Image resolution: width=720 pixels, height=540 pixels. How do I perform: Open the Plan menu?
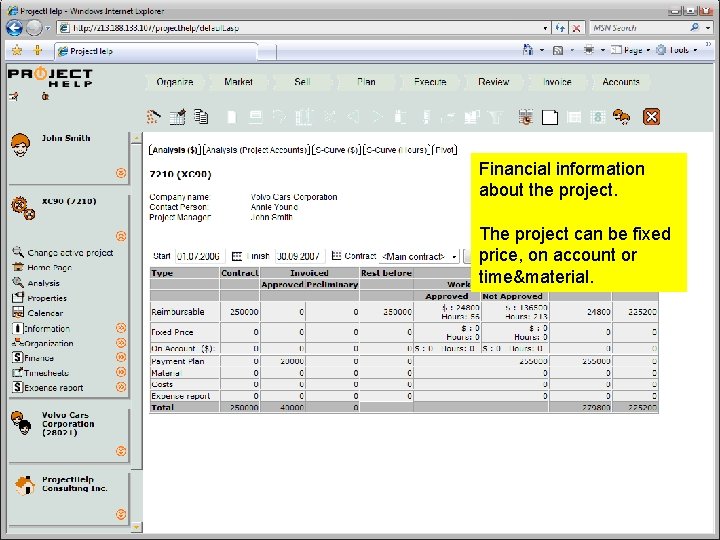366,82
